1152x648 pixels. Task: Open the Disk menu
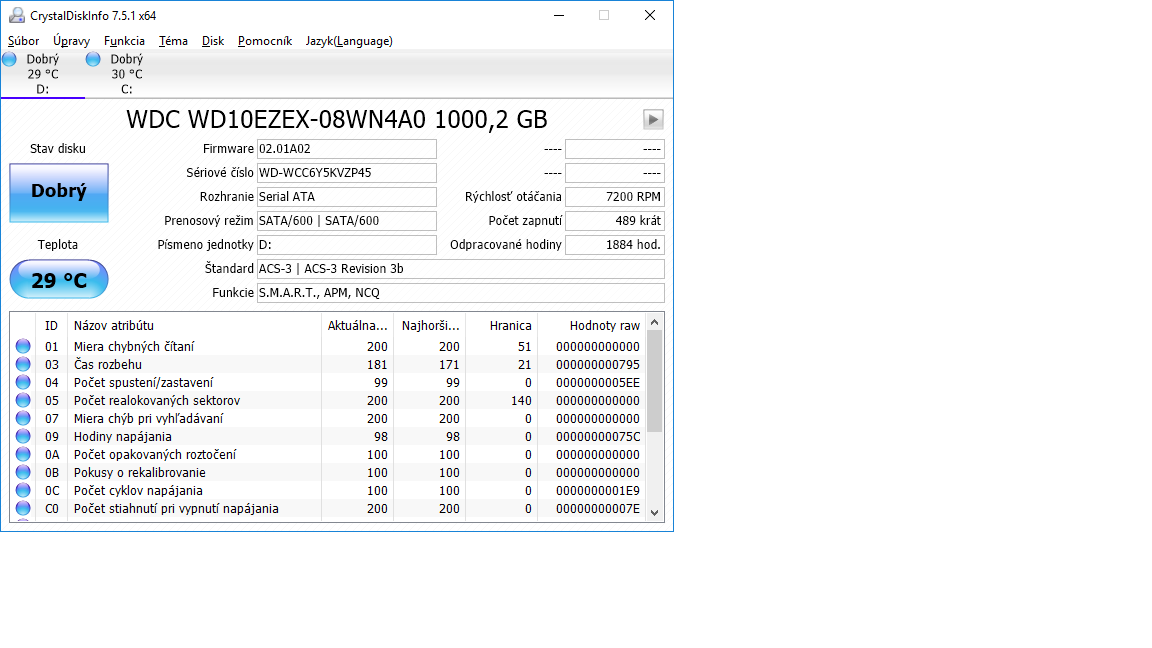[x=213, y=41]
